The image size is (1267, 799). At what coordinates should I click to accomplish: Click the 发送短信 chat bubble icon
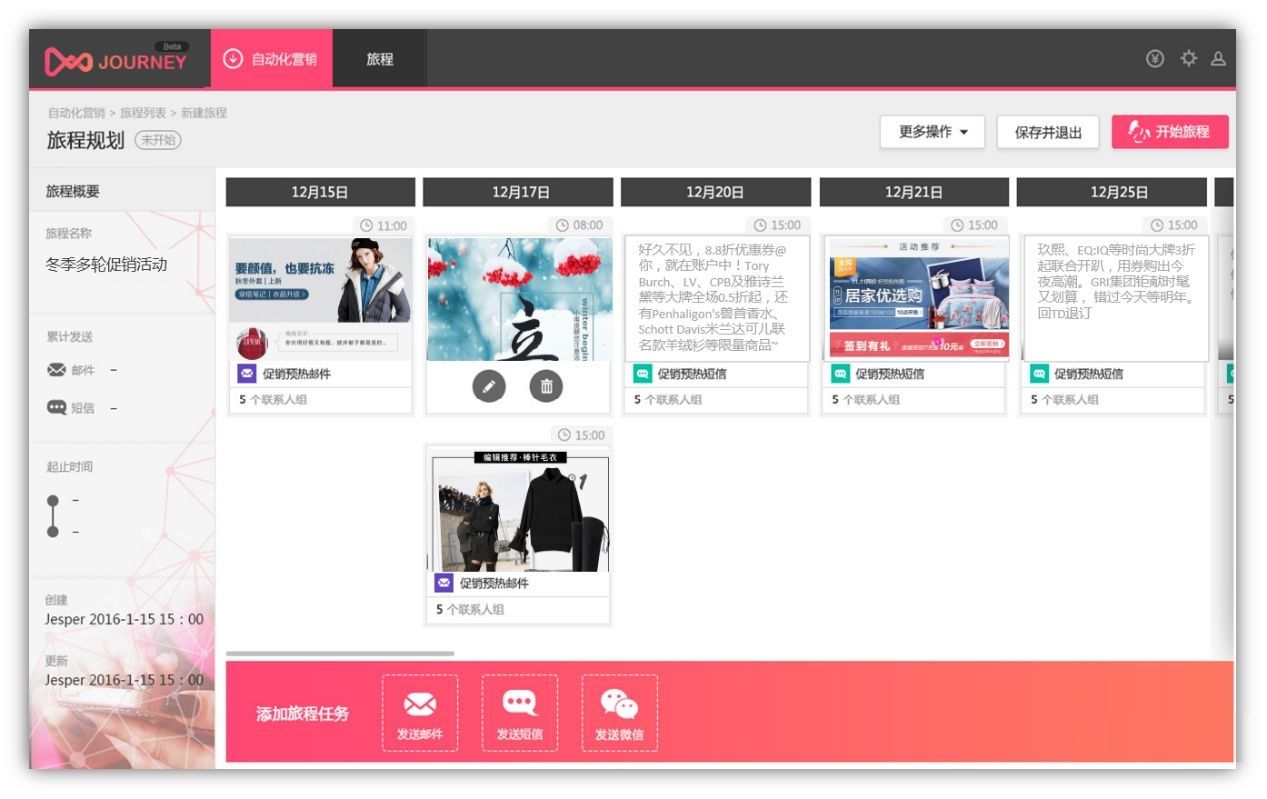pyautogui.click(x=520, y=704)
